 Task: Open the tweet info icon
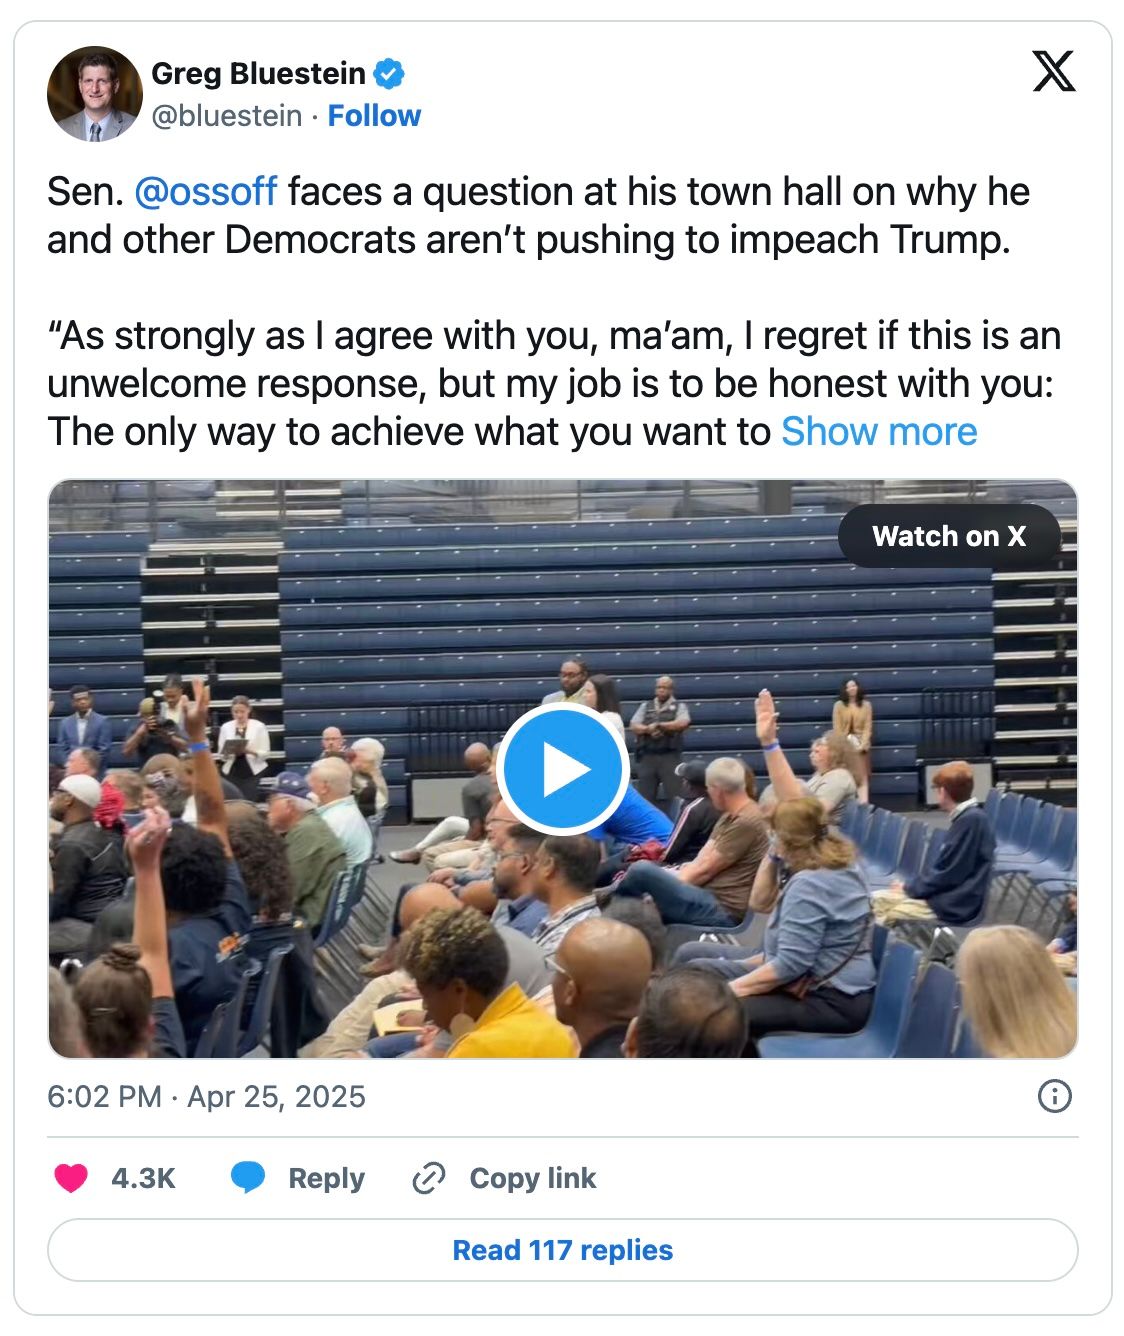[x=1055, y=1096]
